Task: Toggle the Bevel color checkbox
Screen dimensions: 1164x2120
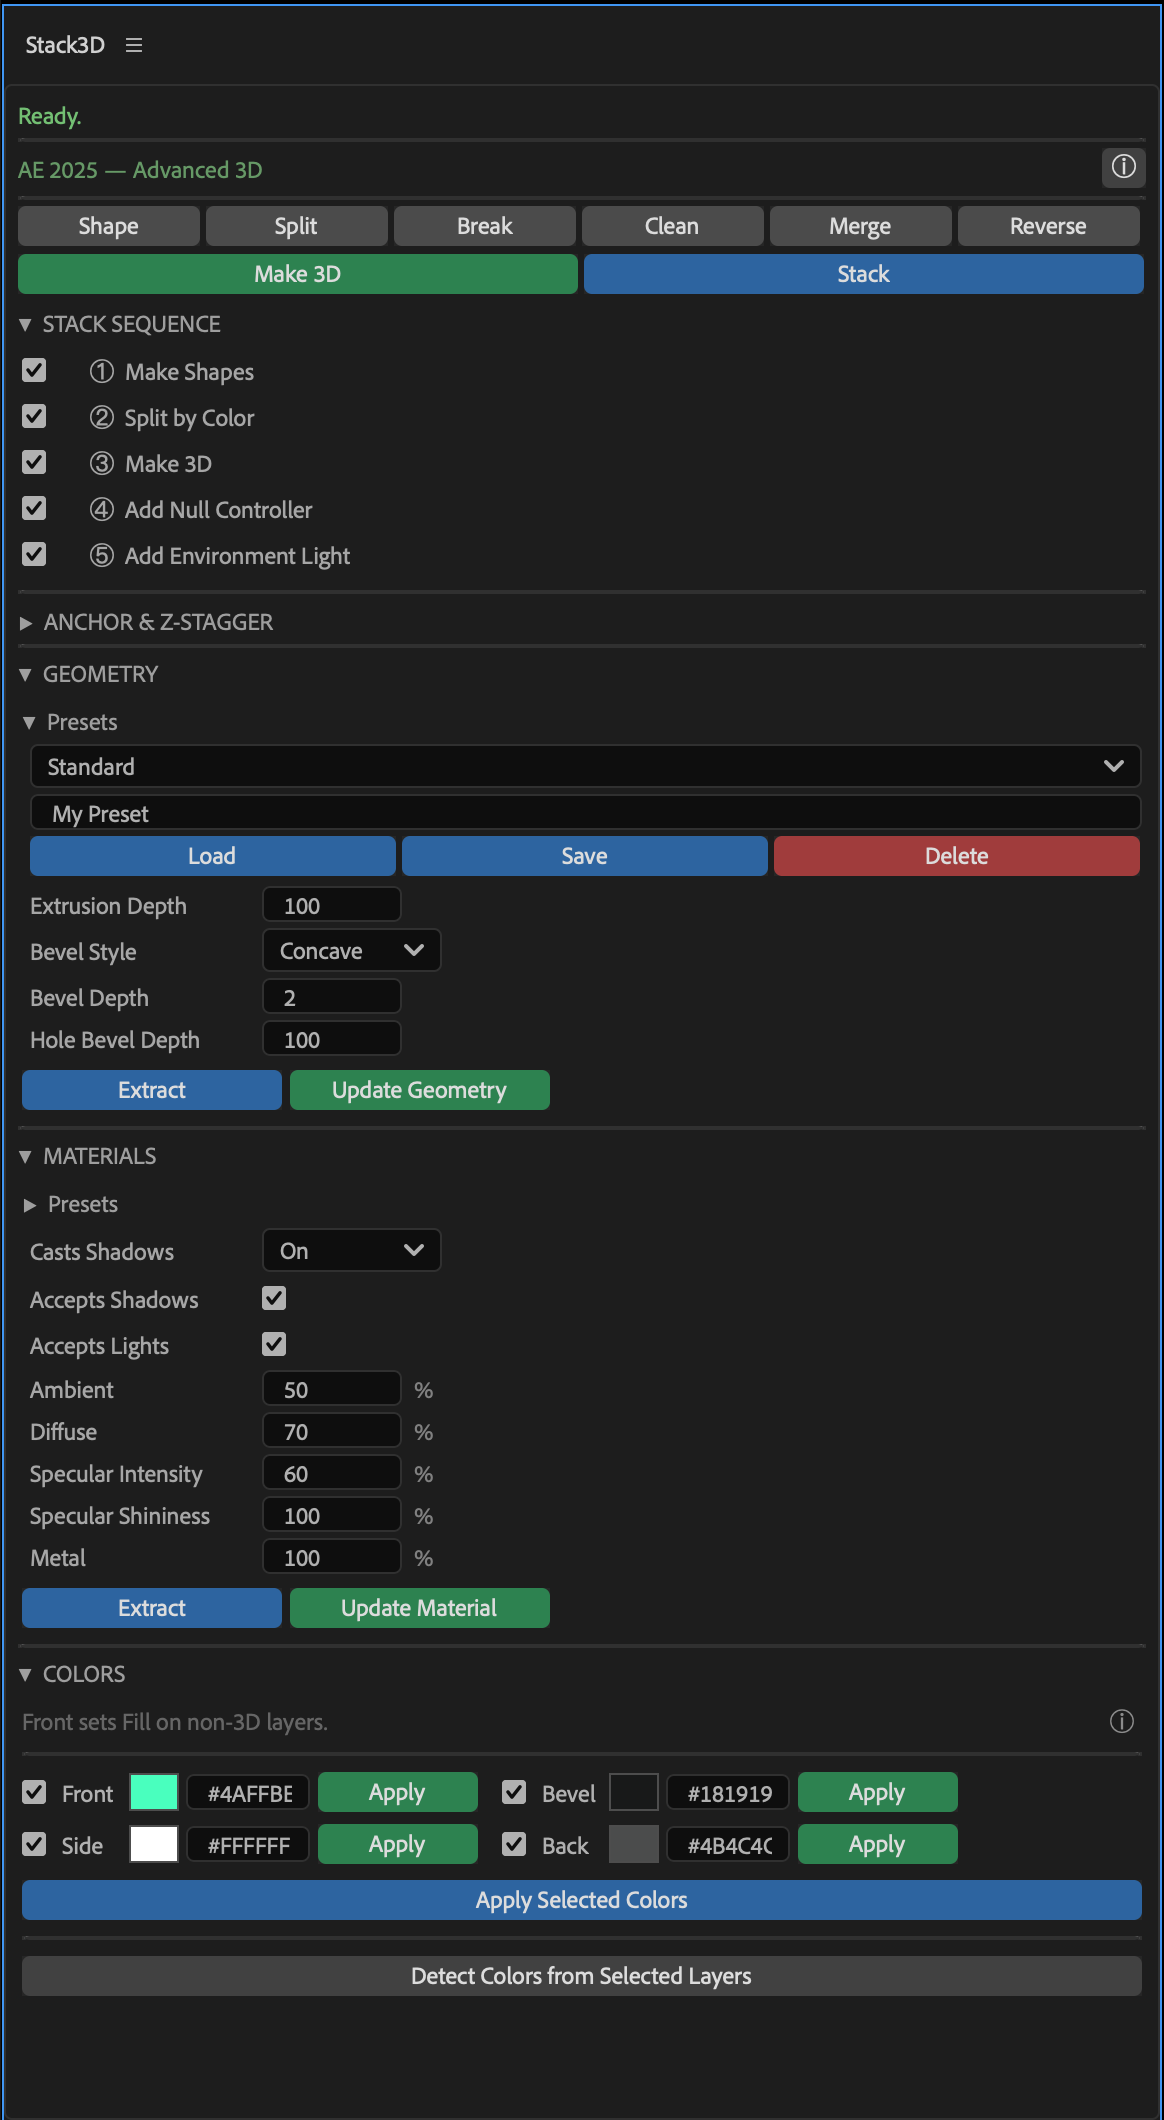Action: [514, 1792]
